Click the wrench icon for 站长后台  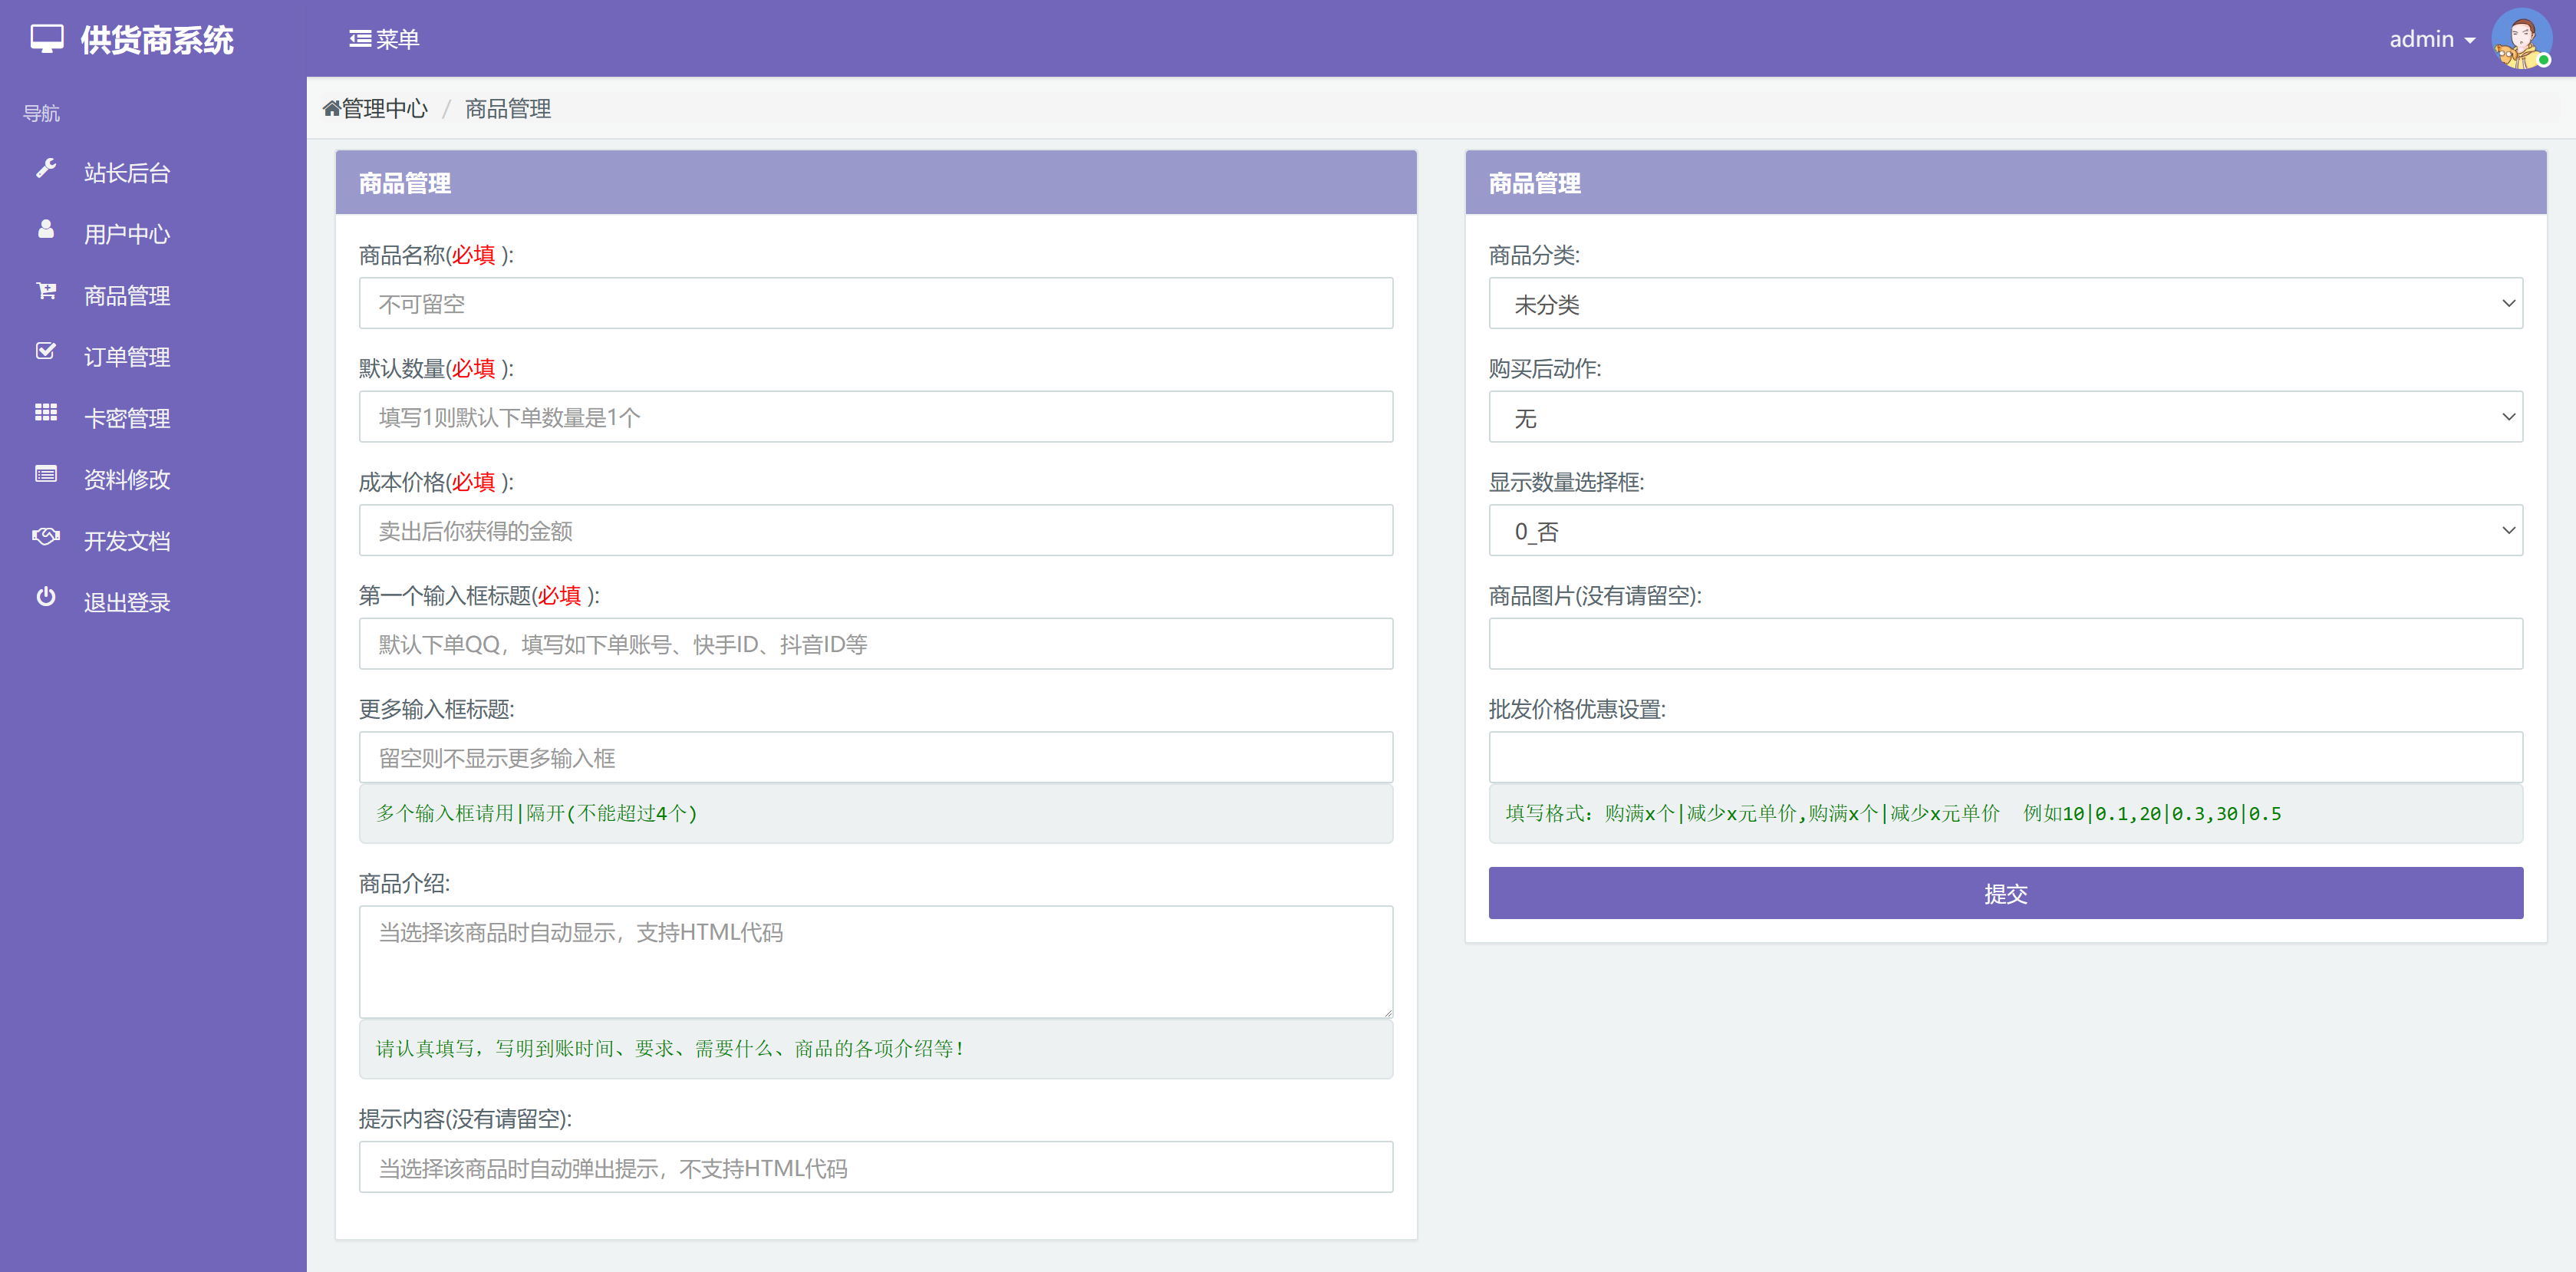pos(46,168)
